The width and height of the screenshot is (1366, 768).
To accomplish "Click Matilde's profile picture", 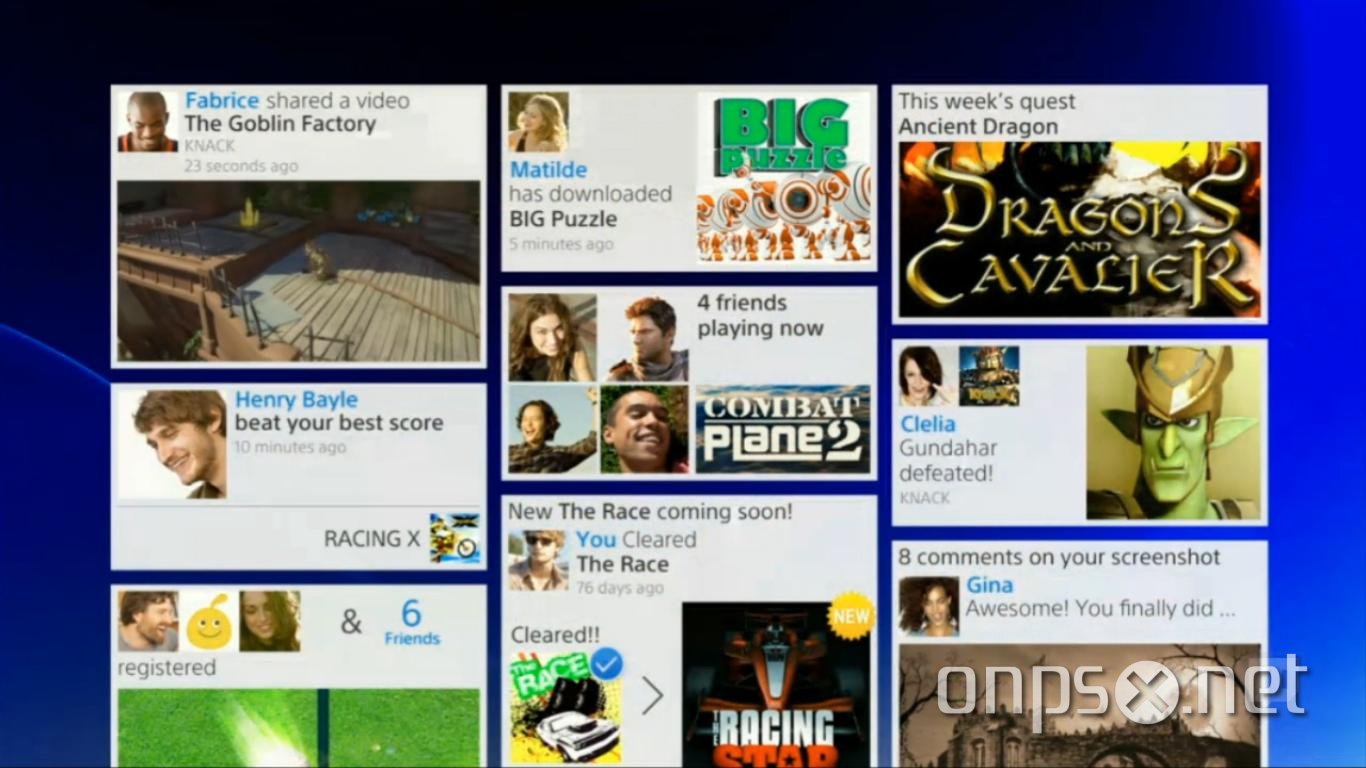I will click(x=538, y=122).
